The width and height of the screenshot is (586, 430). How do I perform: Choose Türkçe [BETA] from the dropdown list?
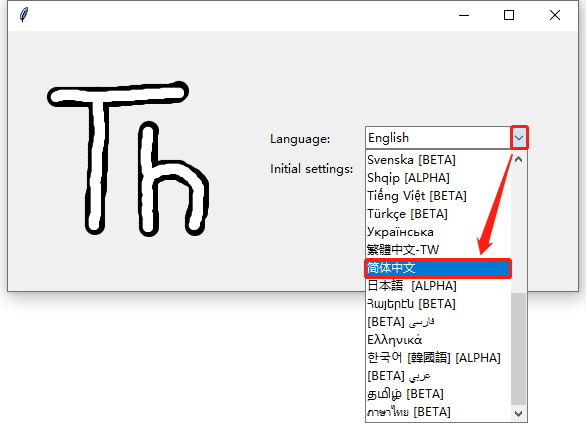point(438,214)
